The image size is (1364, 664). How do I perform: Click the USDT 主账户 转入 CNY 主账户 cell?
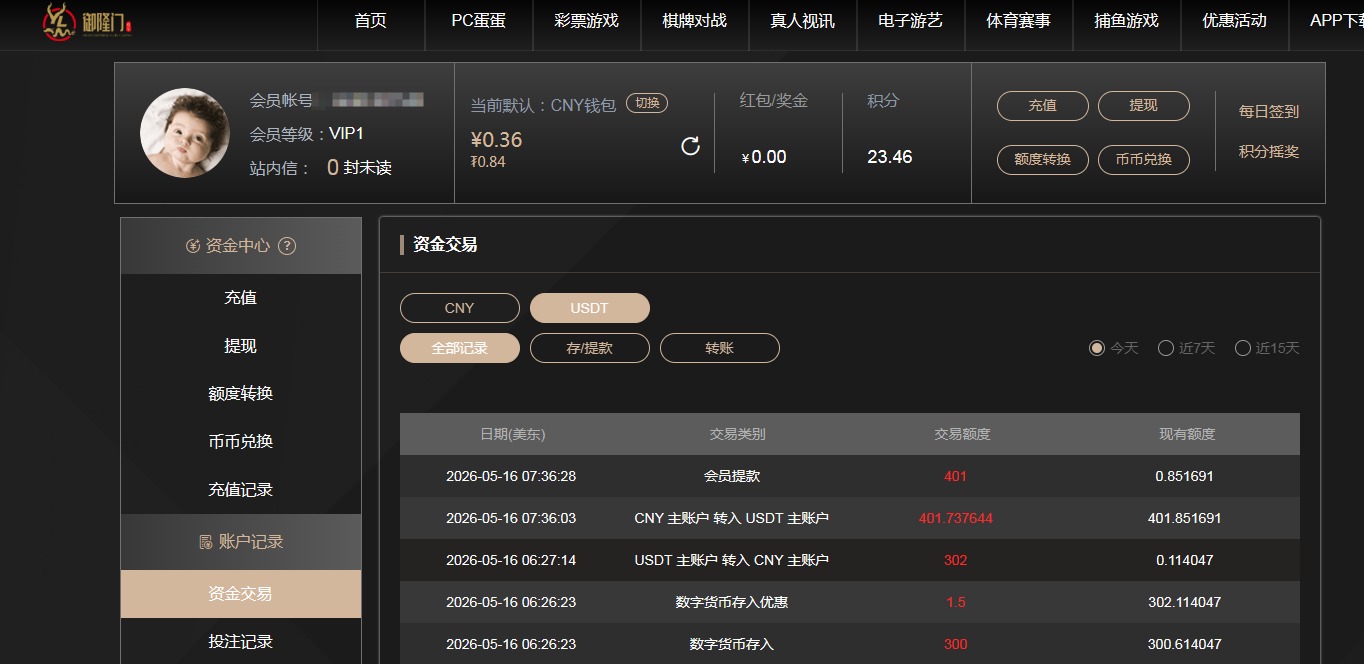732,560
